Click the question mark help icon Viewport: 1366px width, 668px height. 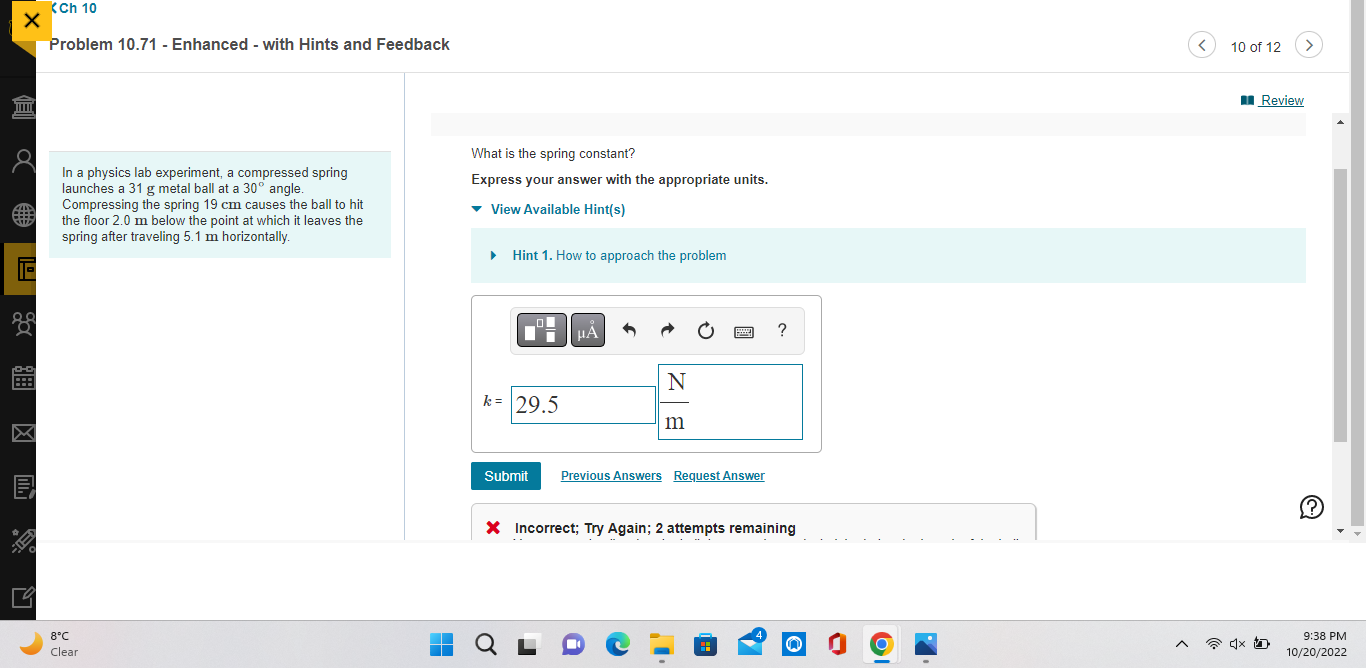pyautogui.click(x=781, y=330)
